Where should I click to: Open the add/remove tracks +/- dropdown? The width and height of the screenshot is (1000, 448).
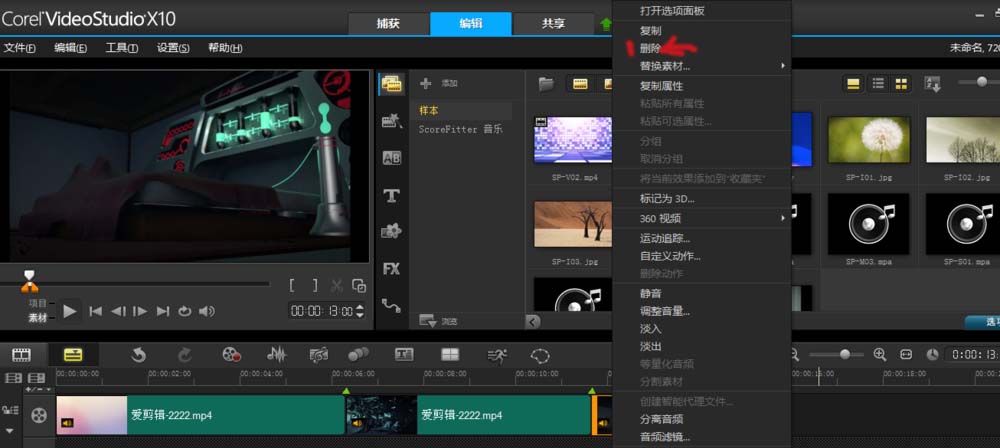pos(38,389)
